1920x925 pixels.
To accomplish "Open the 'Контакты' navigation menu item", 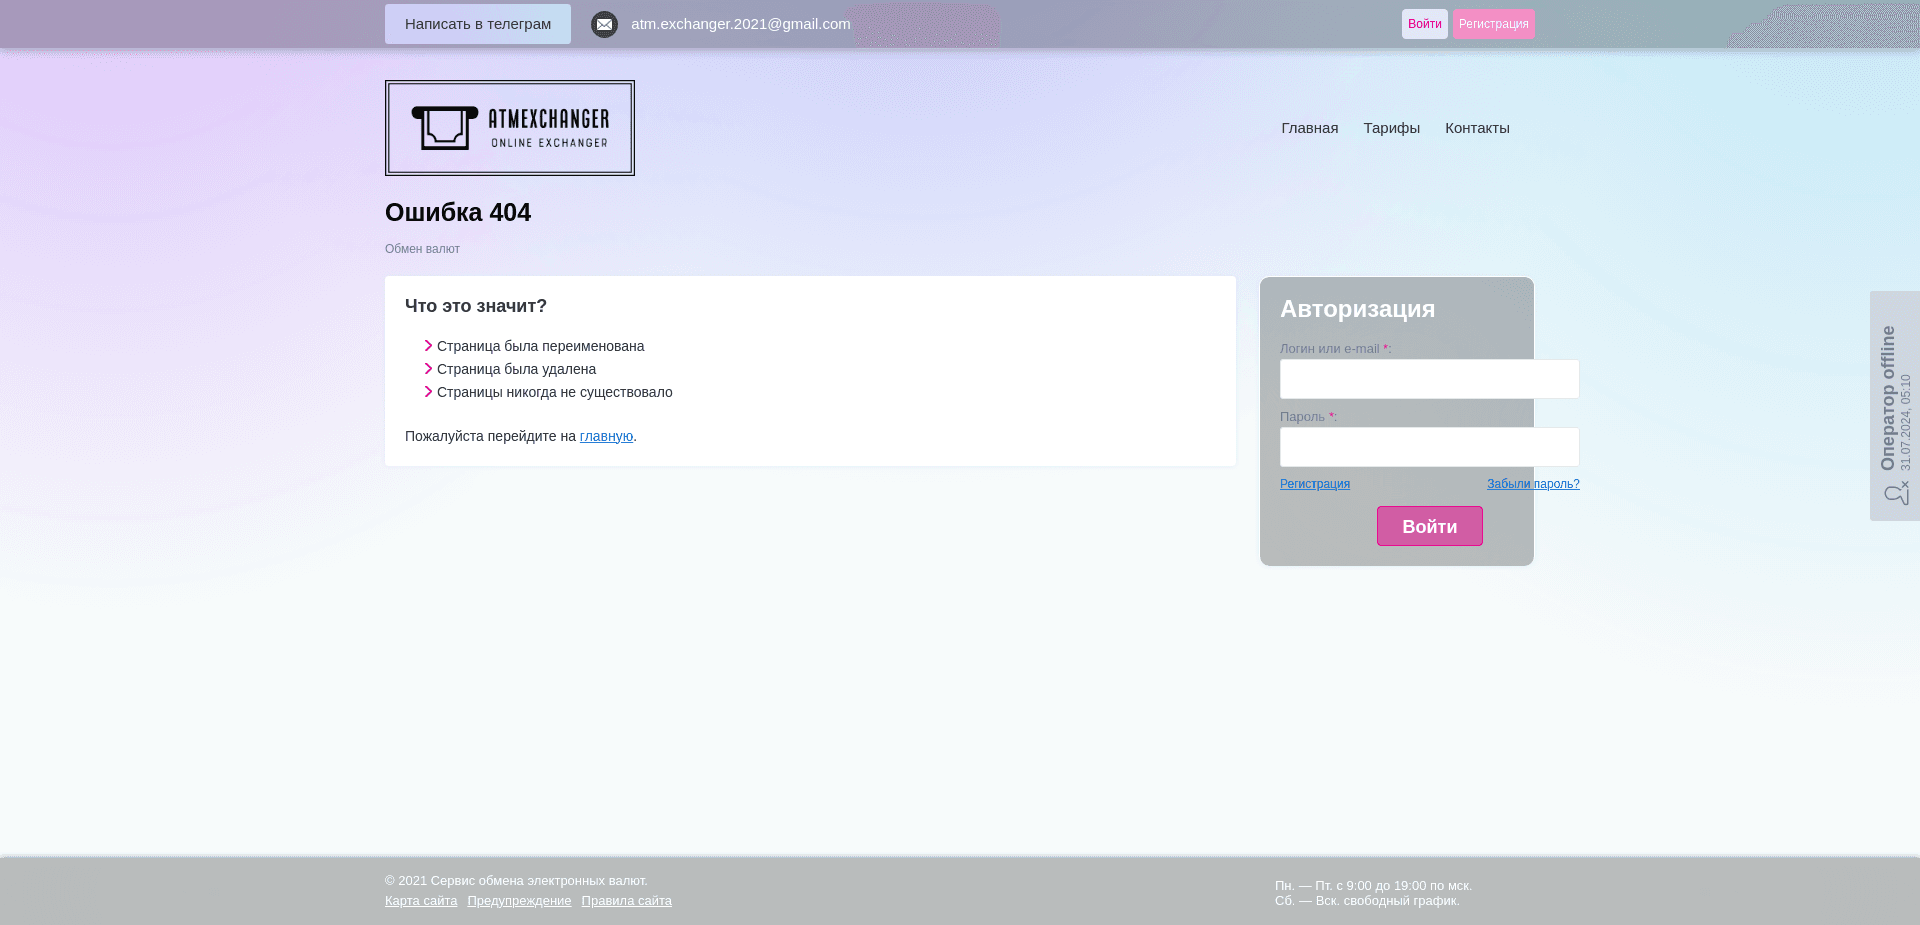I will [x=1477, y=127].
